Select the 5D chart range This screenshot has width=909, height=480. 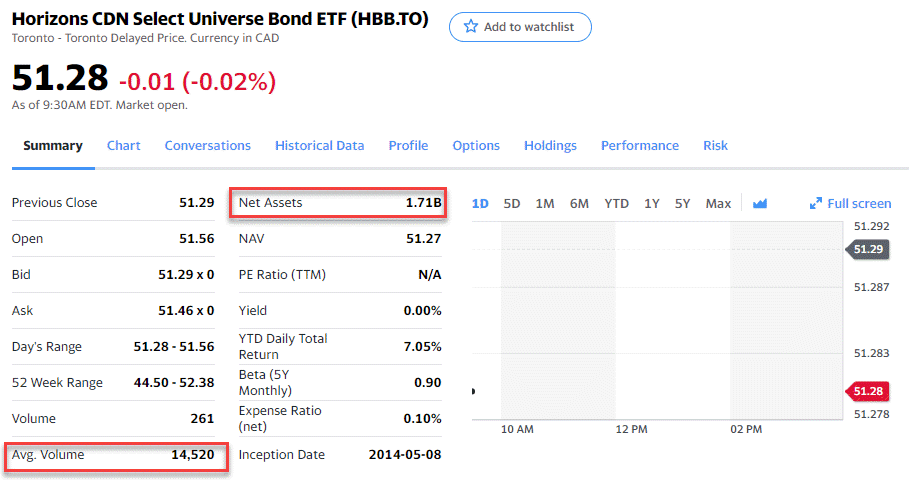pos(512,203)
